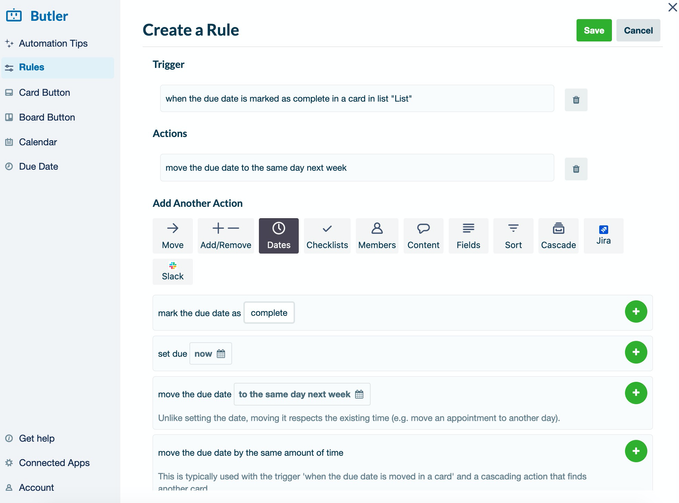Select the Cascade action category
679x503 pixels.
(558, 236)
